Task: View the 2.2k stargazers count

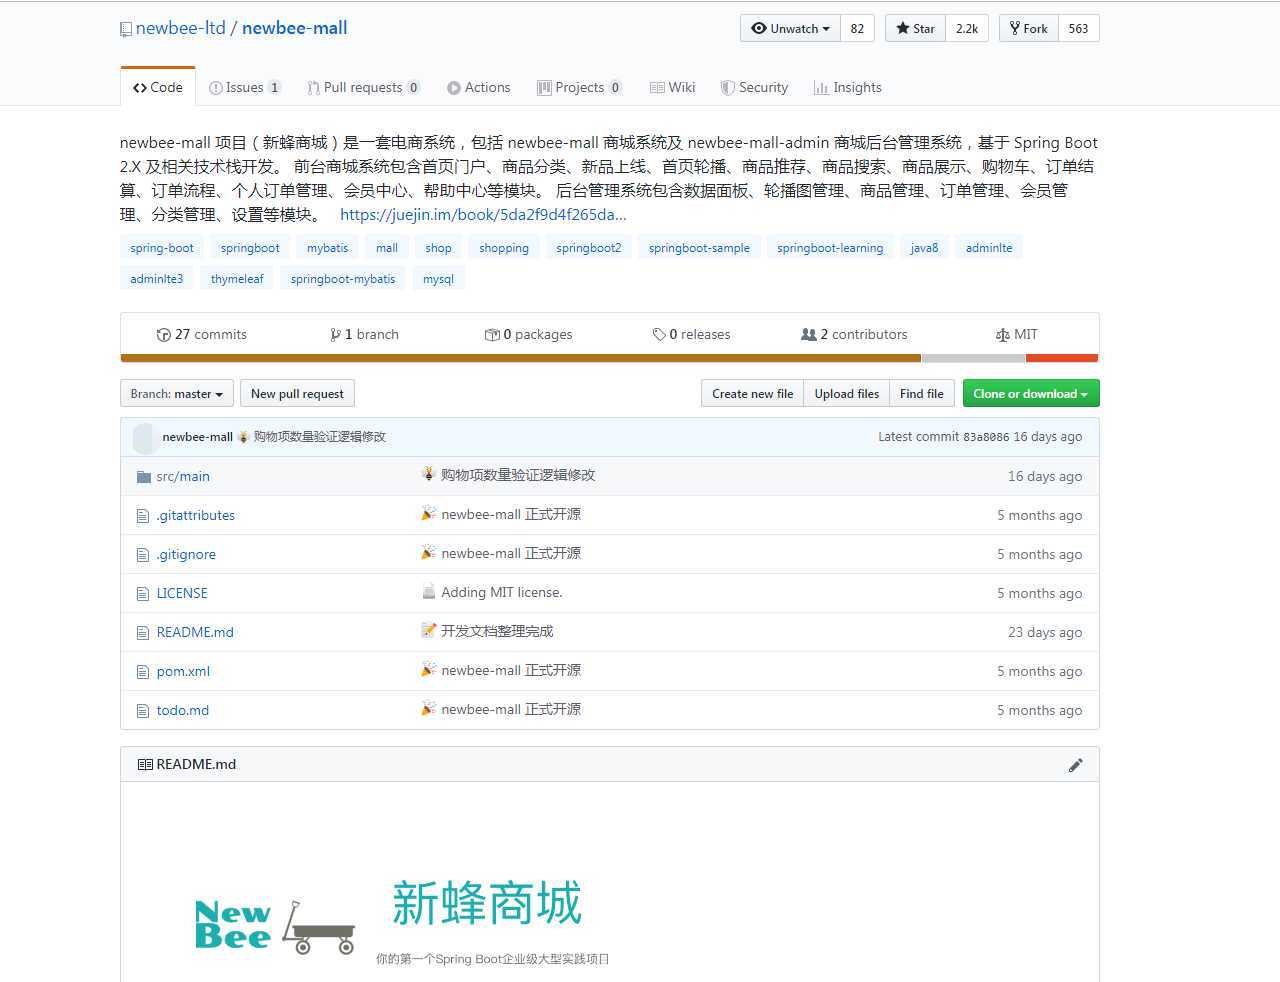Action: [967, 28]
